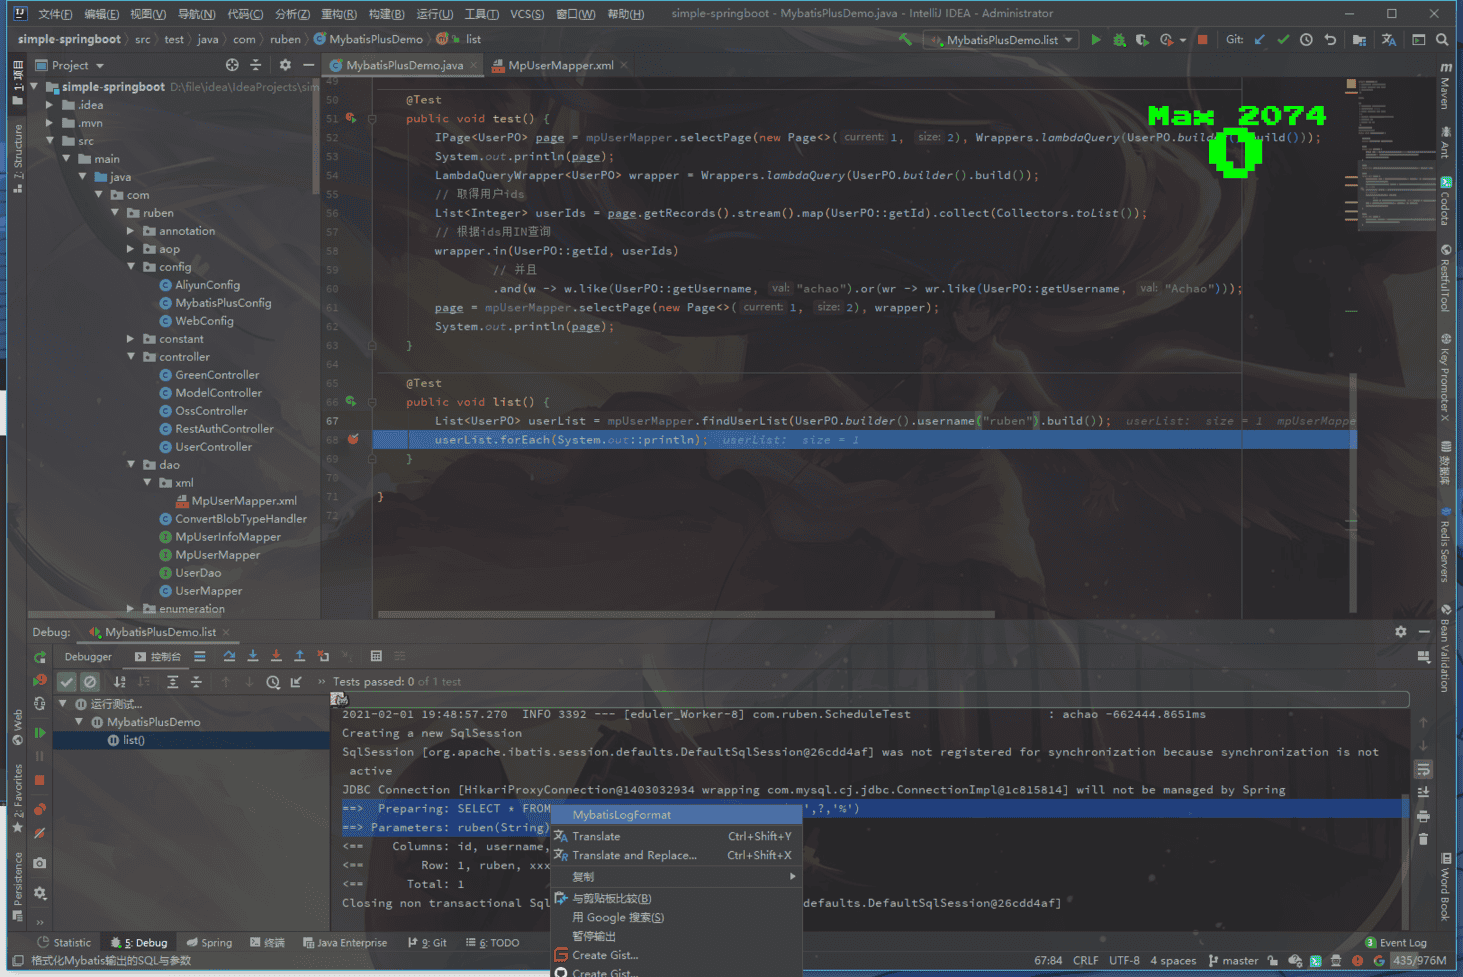Resume the program in the debug panel
This screenshot has width=1463, height=977.
[40, 733]
